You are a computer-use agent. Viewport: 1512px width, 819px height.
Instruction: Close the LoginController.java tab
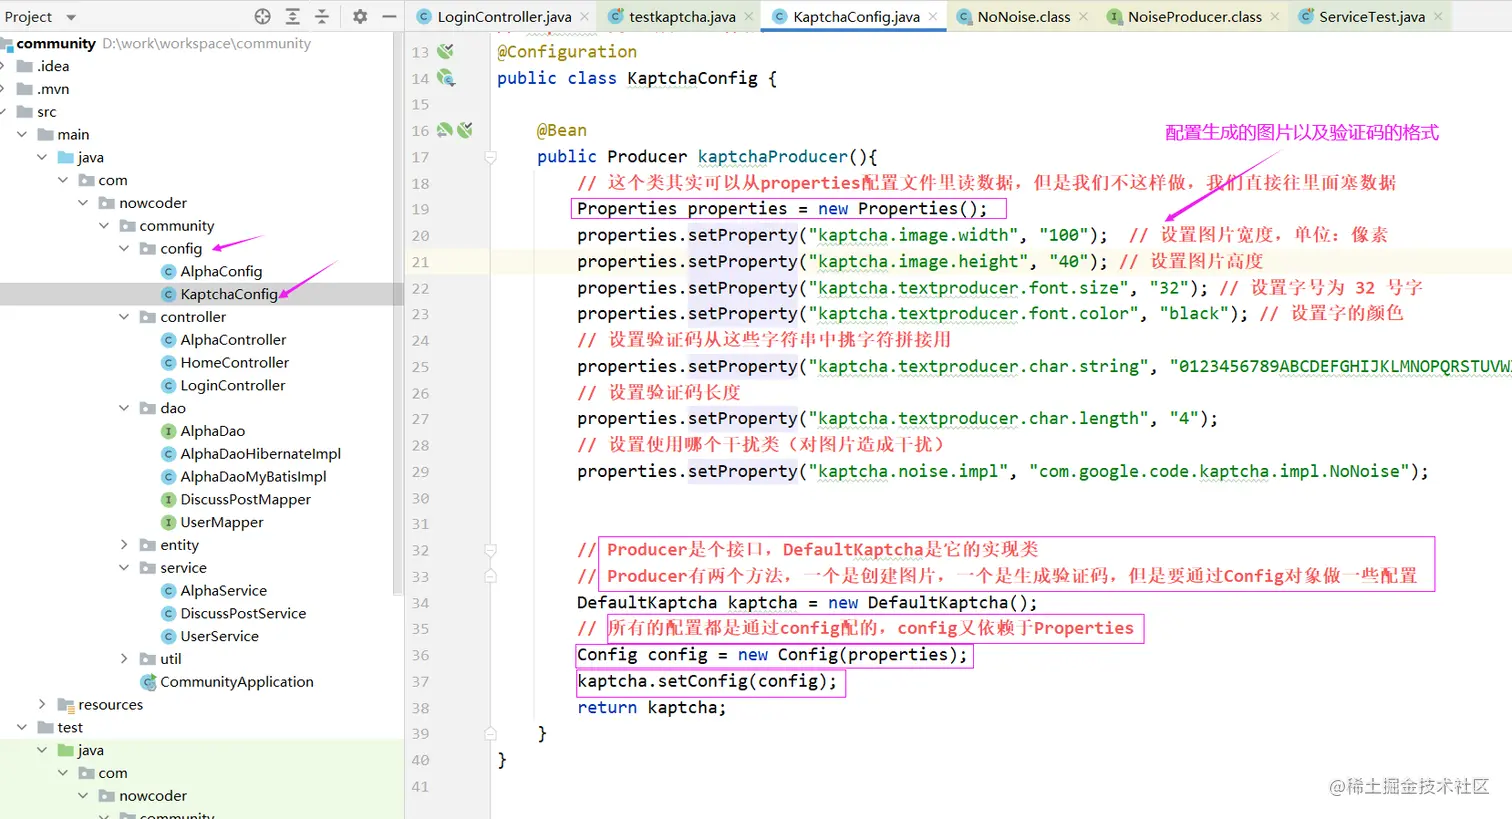585,16
